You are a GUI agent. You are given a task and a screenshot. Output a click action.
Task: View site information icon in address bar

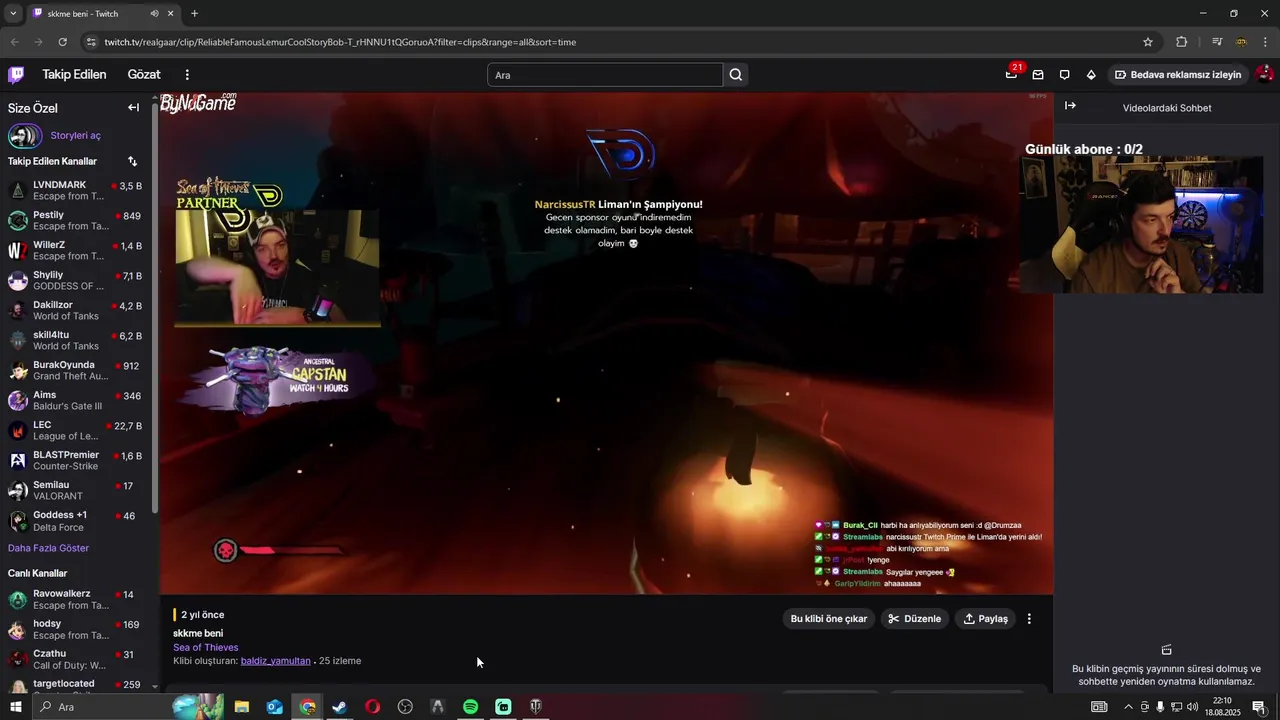coord(91,42)
